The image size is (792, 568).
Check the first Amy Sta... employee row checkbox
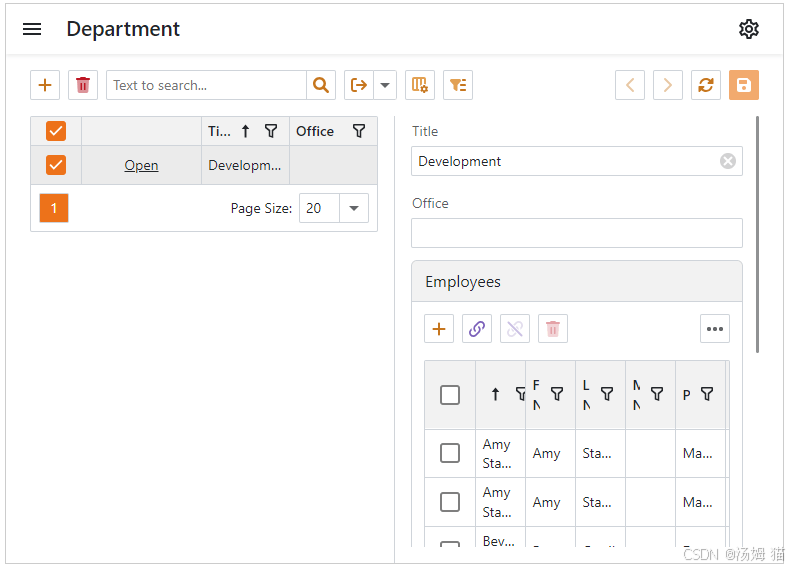click(x=450, y=453)
